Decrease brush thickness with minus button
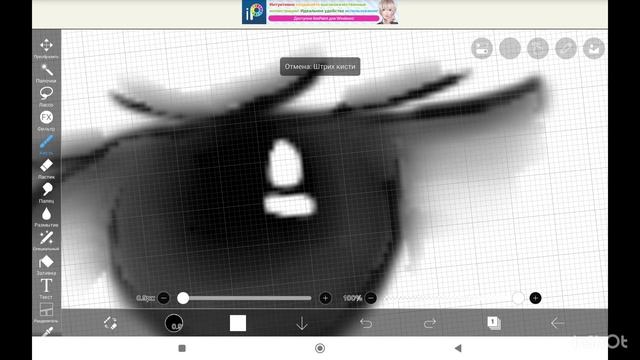 pos(164,298)
